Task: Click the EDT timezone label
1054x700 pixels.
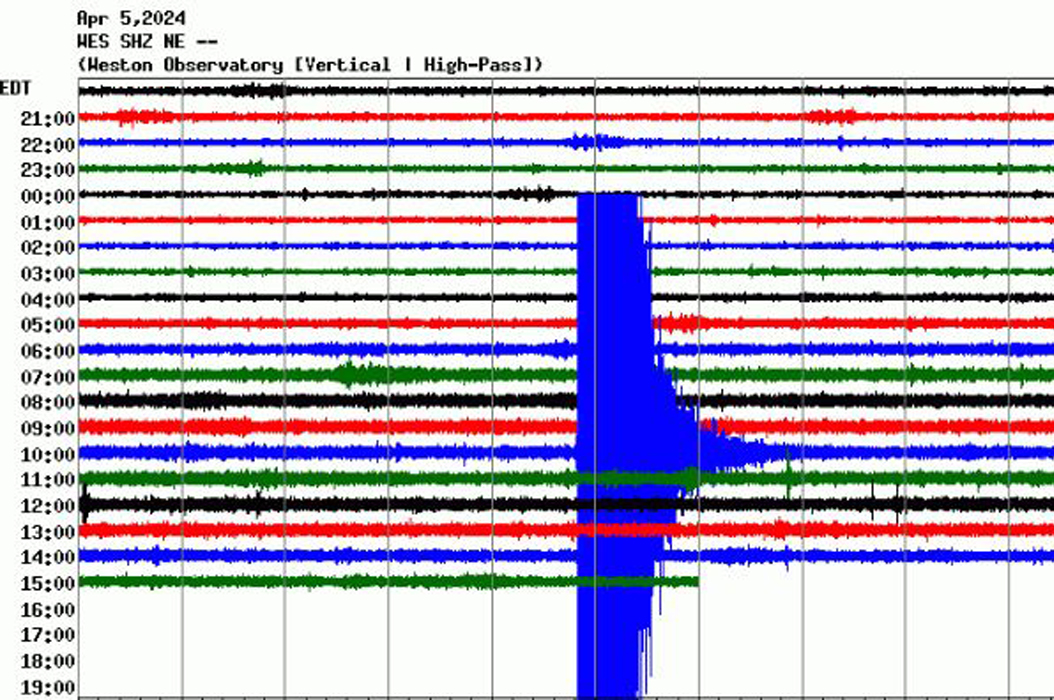Action: (15, 88)
